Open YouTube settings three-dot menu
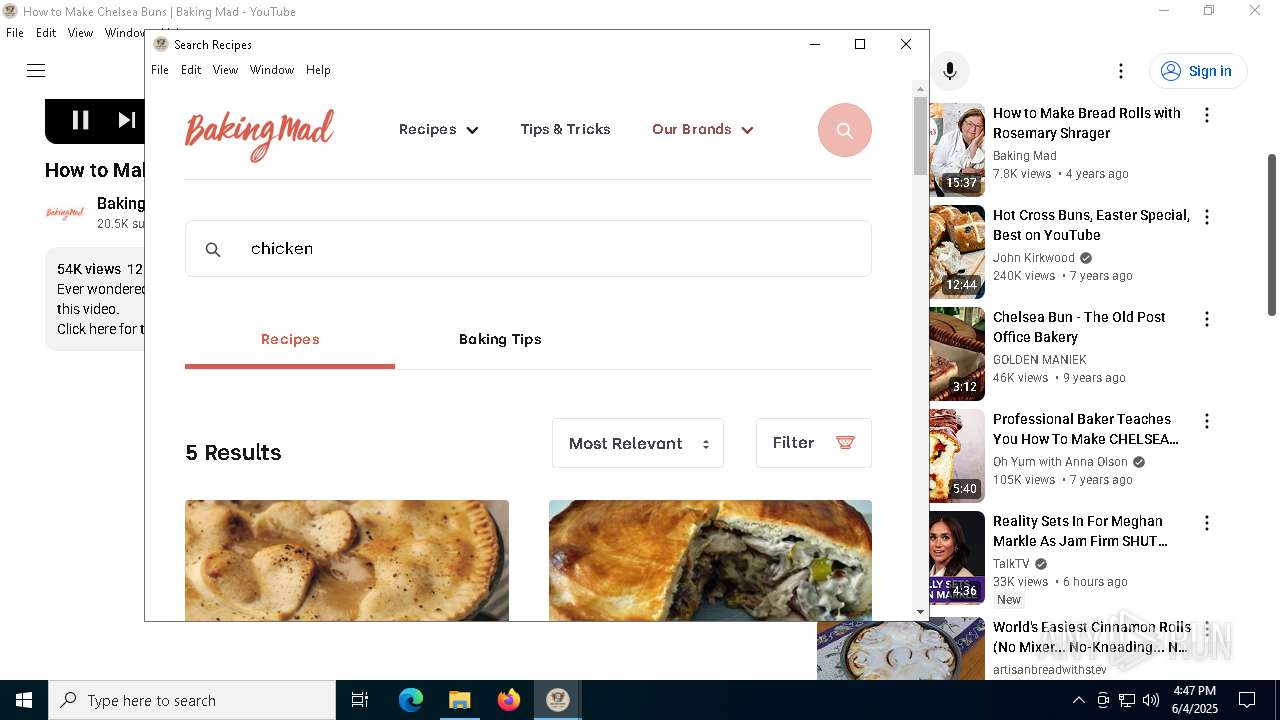This screenshot has width=1280, height=720. point(1121,71)
